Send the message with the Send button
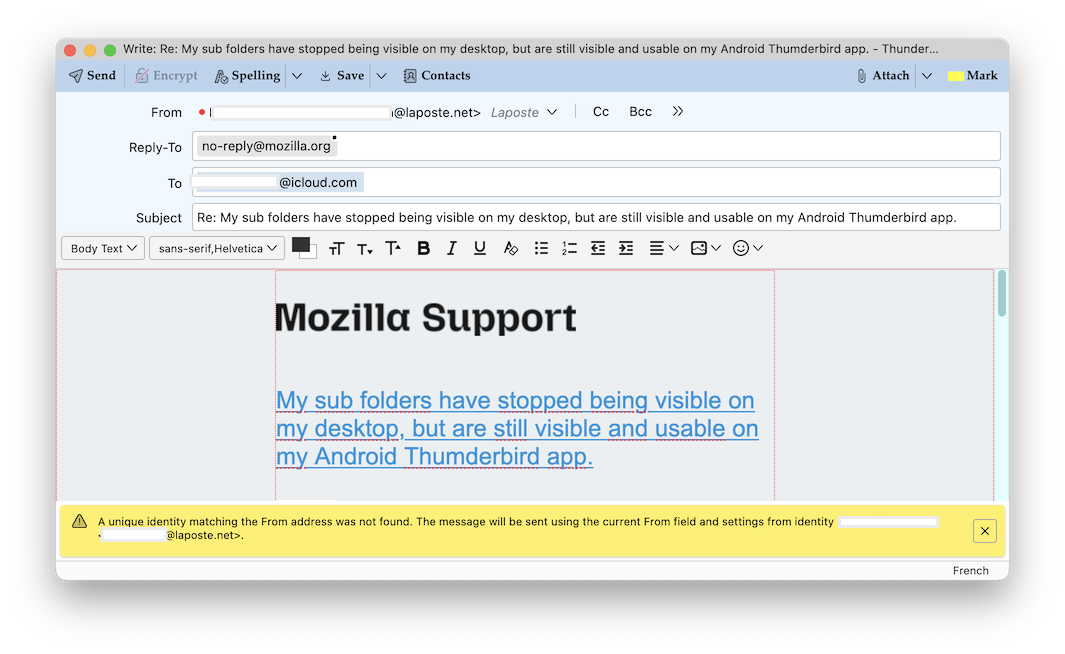 (92, 75)
